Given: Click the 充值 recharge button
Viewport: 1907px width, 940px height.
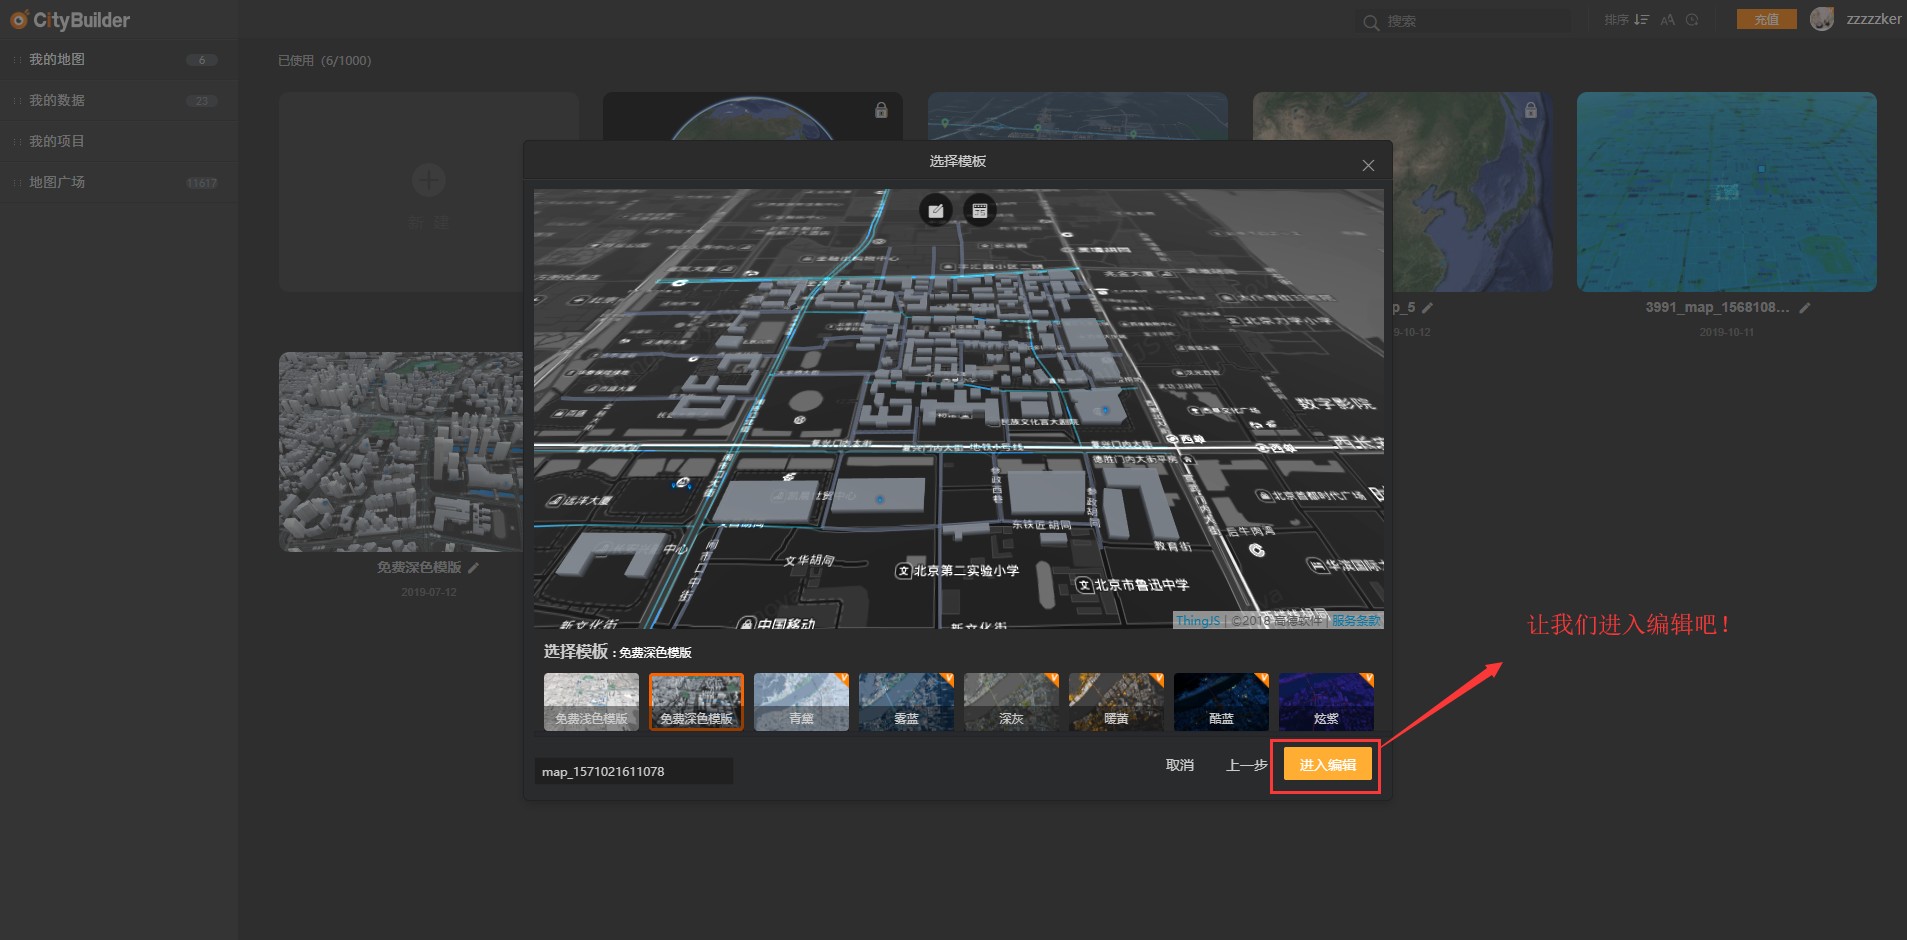Looking at the screenshot, I should click(1767, 19).
